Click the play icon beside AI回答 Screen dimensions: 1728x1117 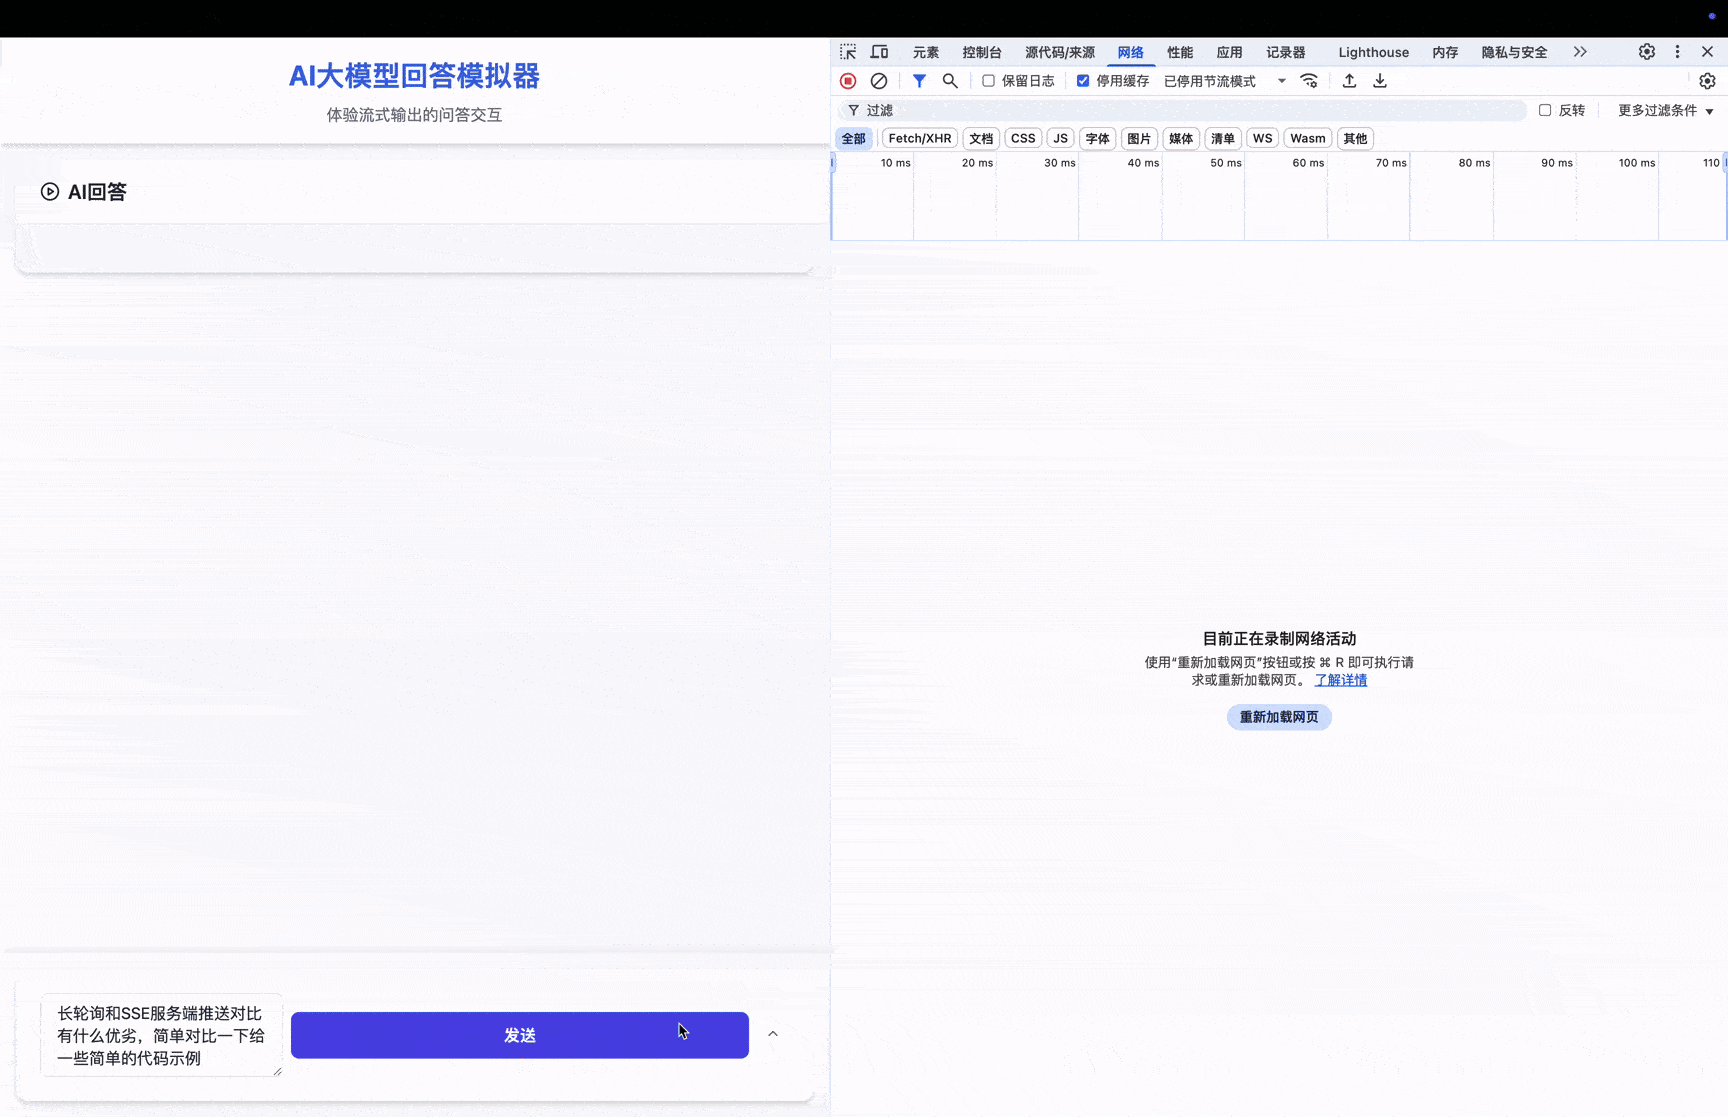pyautogui.click(x=50, y=191)
